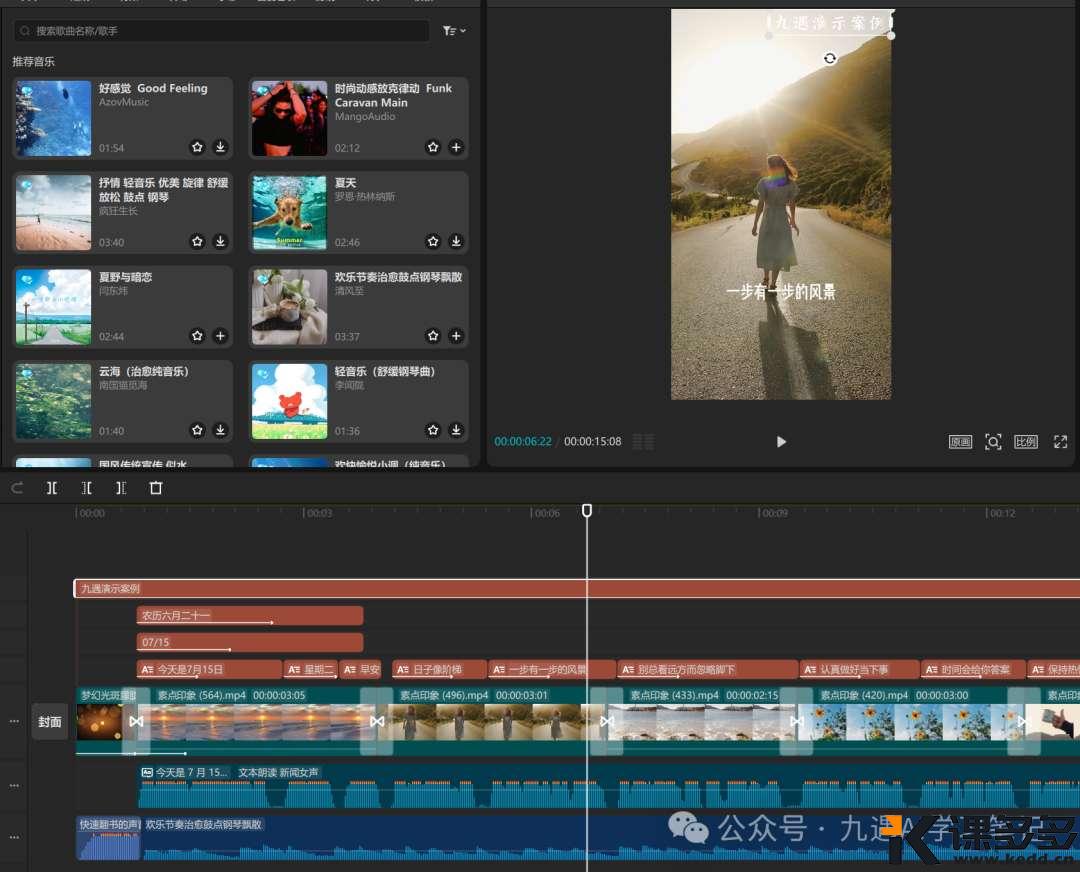Click the transition between clips 433 and 420

[797, 721]
